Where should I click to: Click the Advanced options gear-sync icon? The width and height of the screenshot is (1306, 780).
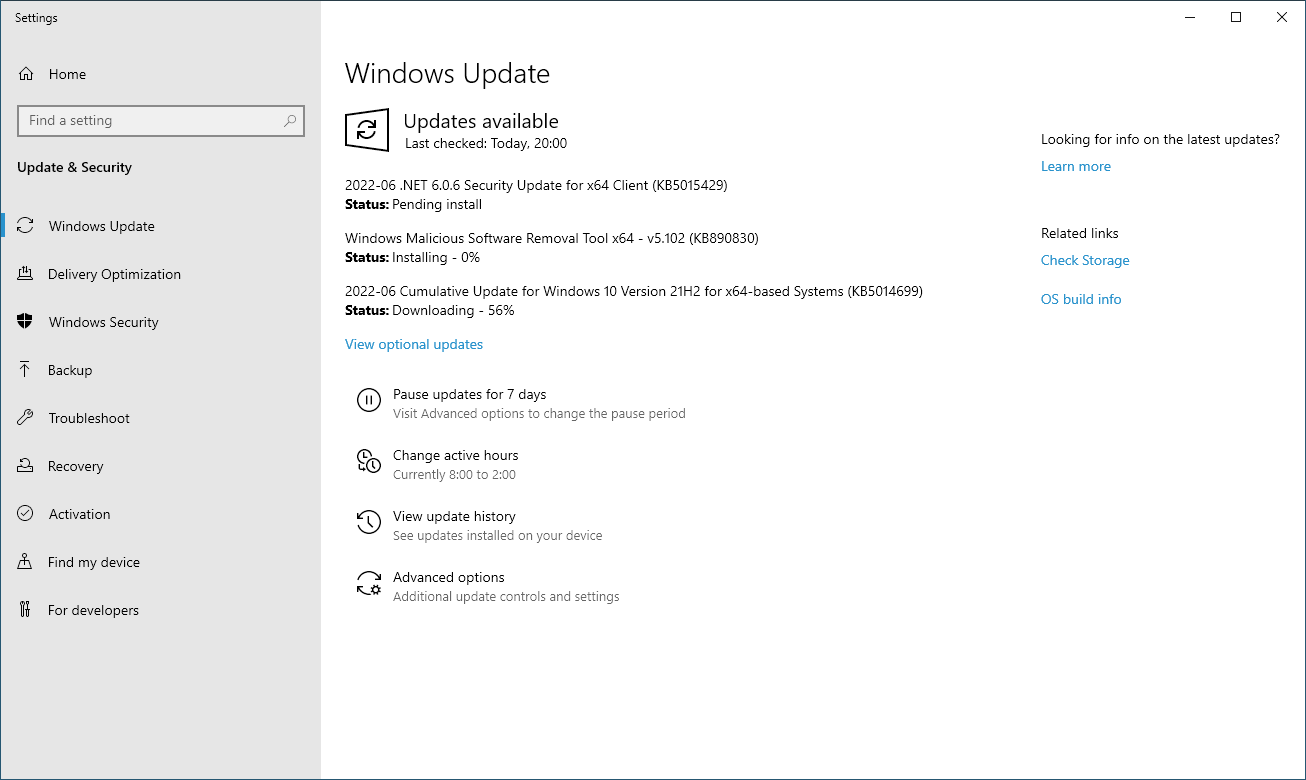tap(369, 583)
